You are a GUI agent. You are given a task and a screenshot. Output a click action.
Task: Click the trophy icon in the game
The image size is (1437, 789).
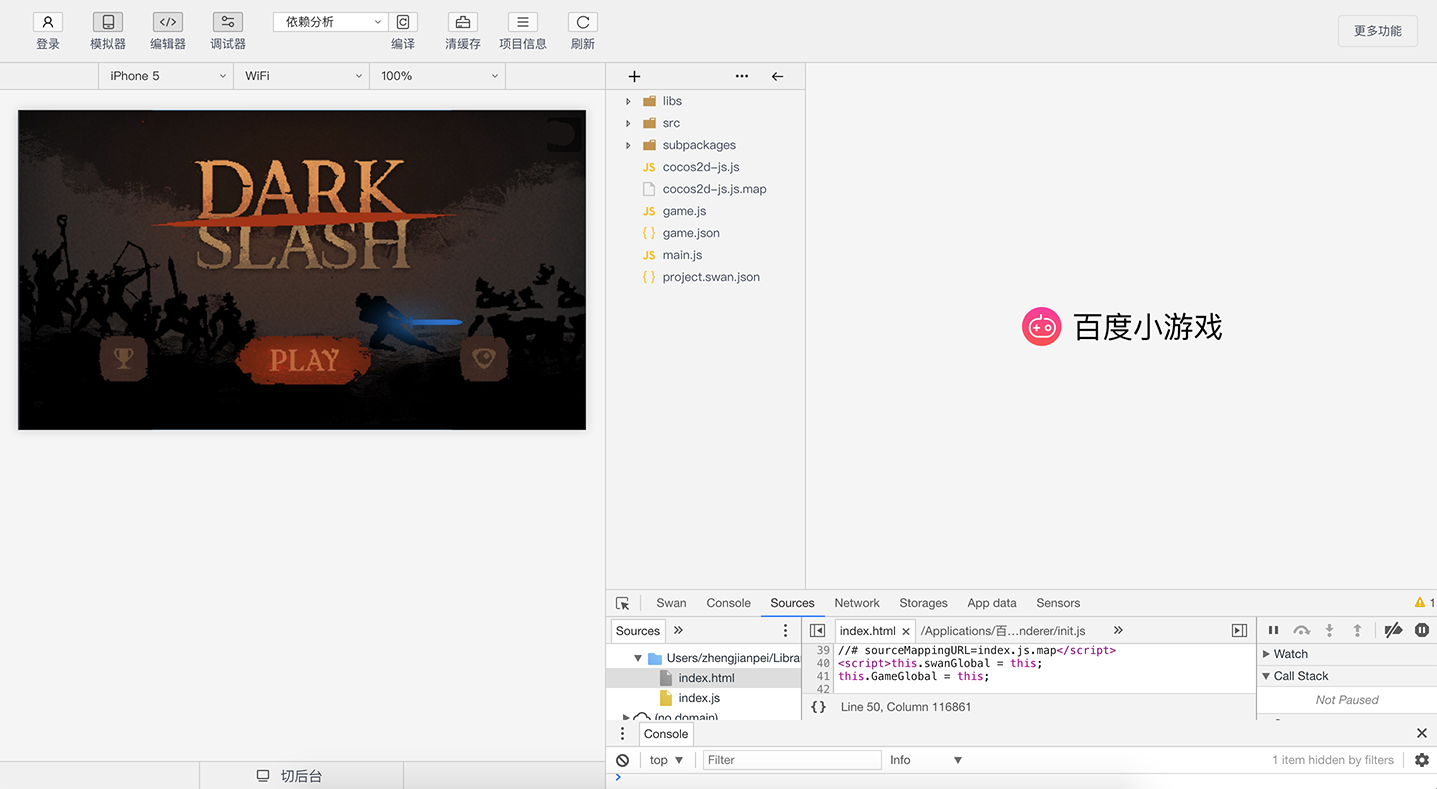click(123, 358)
